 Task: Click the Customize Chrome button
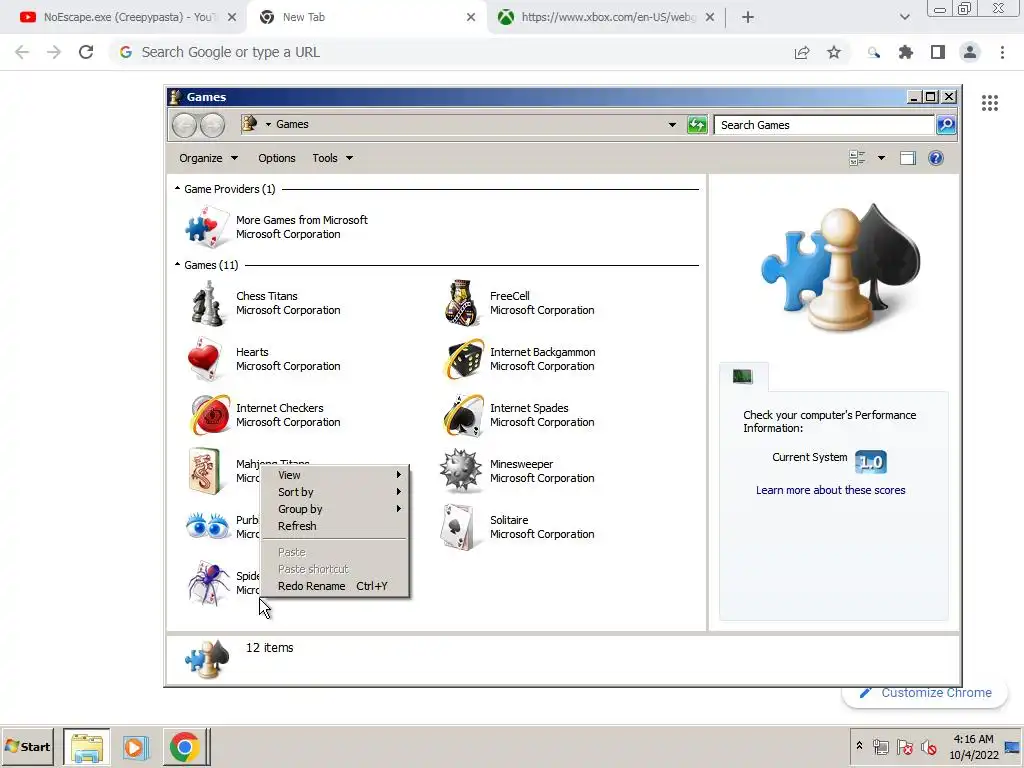[x=926, y=693]
